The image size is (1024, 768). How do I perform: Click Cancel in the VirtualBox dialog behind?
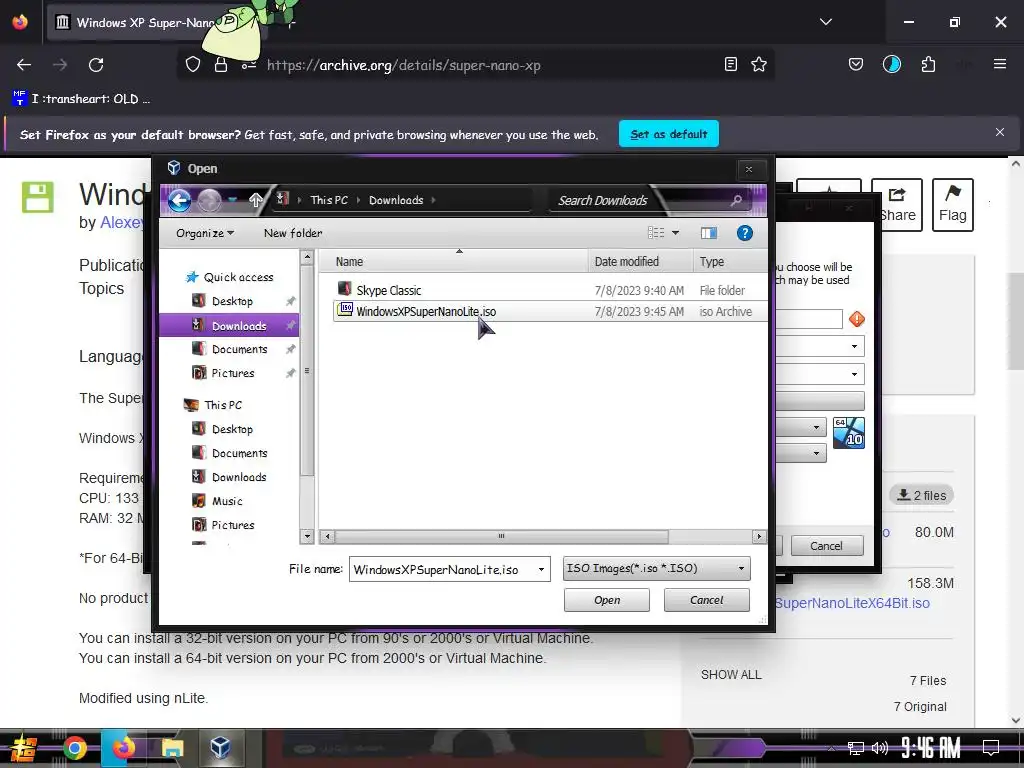click(827, 546)
